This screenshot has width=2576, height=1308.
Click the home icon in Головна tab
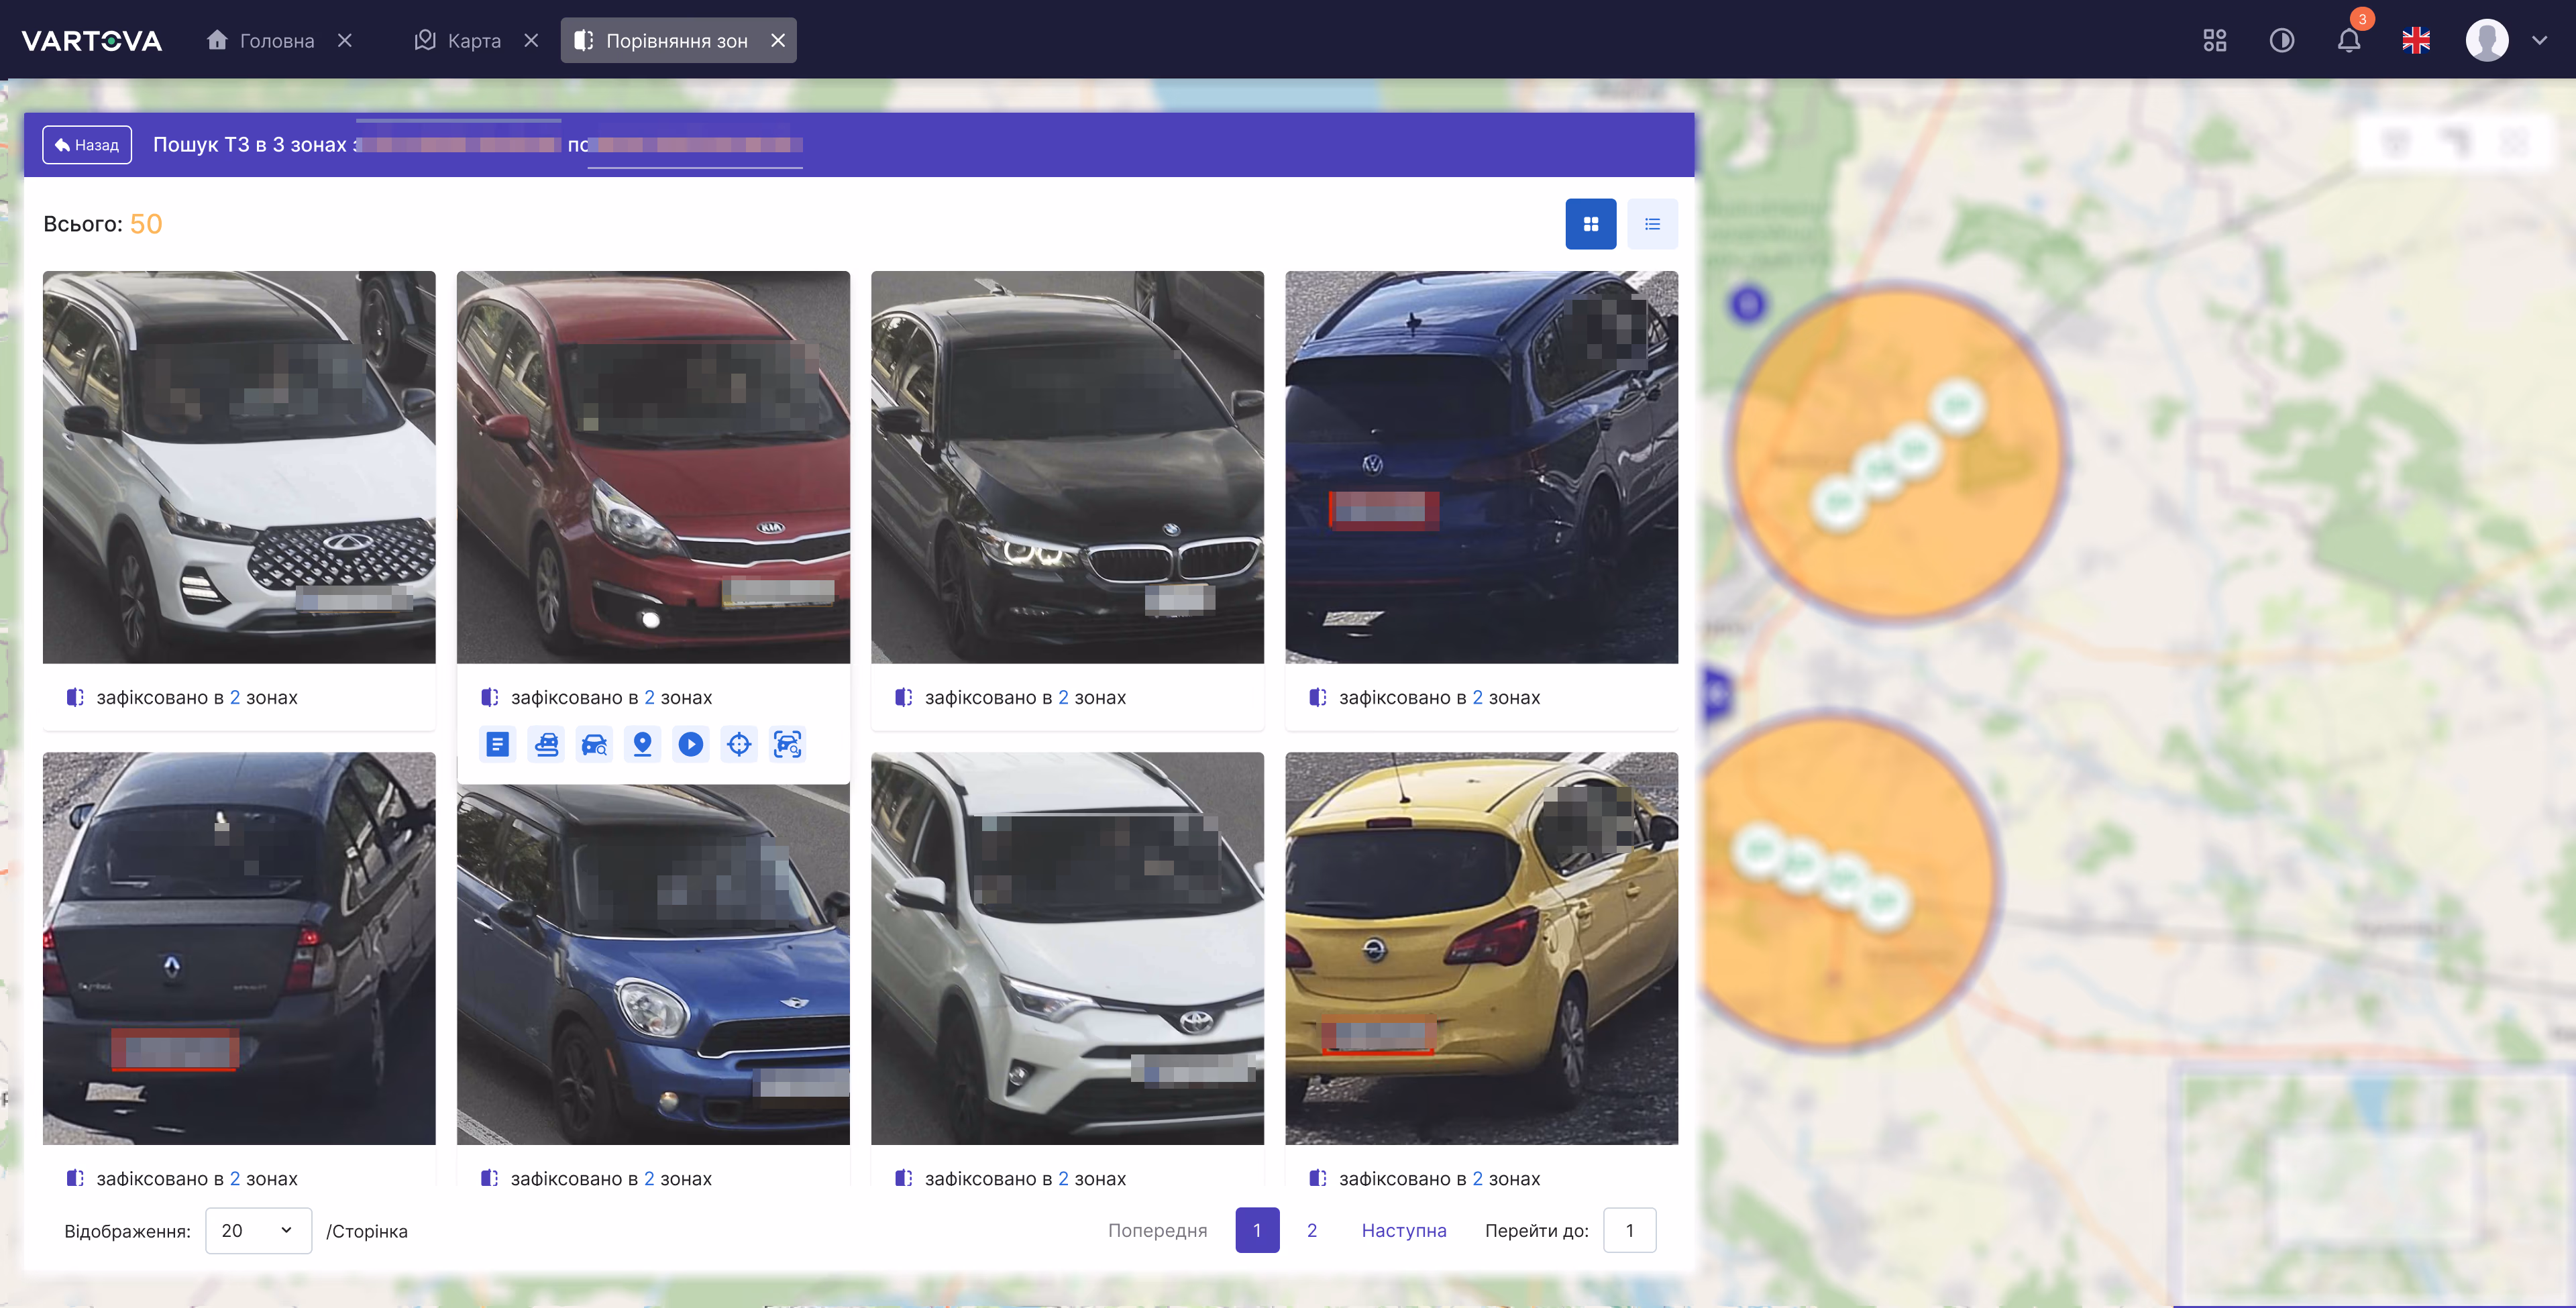(x=217, y=39)
